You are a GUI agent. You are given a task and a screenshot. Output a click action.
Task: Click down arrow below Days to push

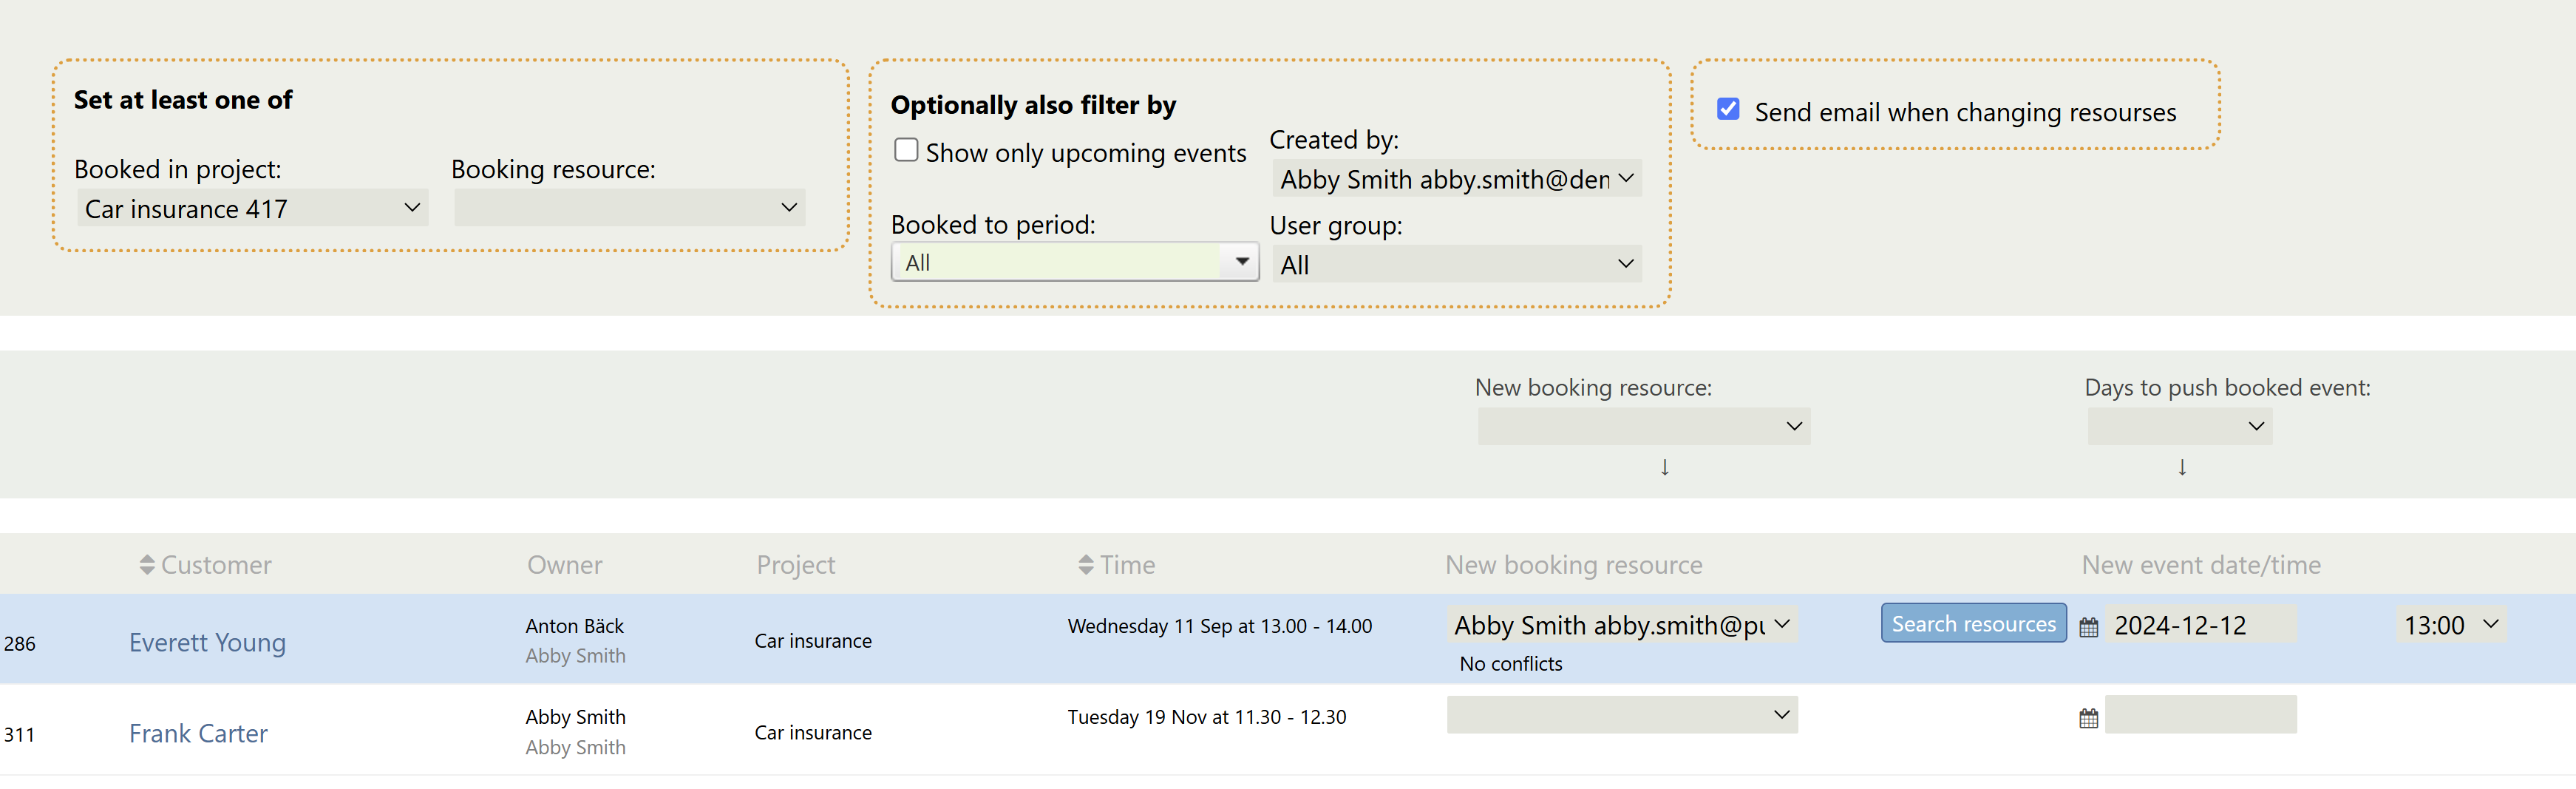click(x=2181, y=467)
